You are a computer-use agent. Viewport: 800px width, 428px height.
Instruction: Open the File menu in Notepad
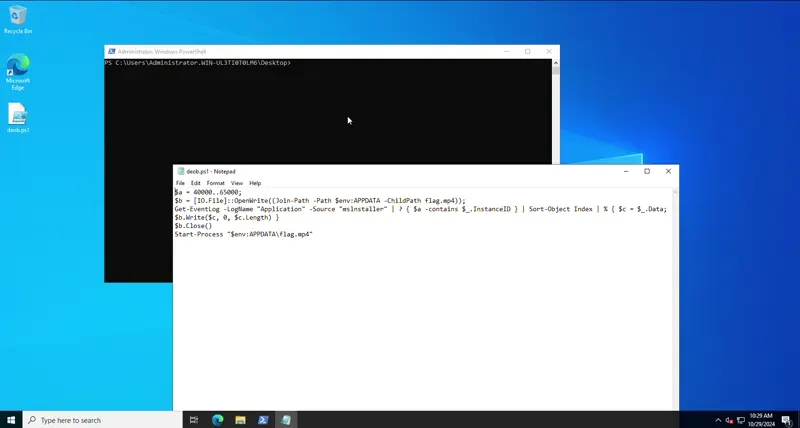pos(180,183)
